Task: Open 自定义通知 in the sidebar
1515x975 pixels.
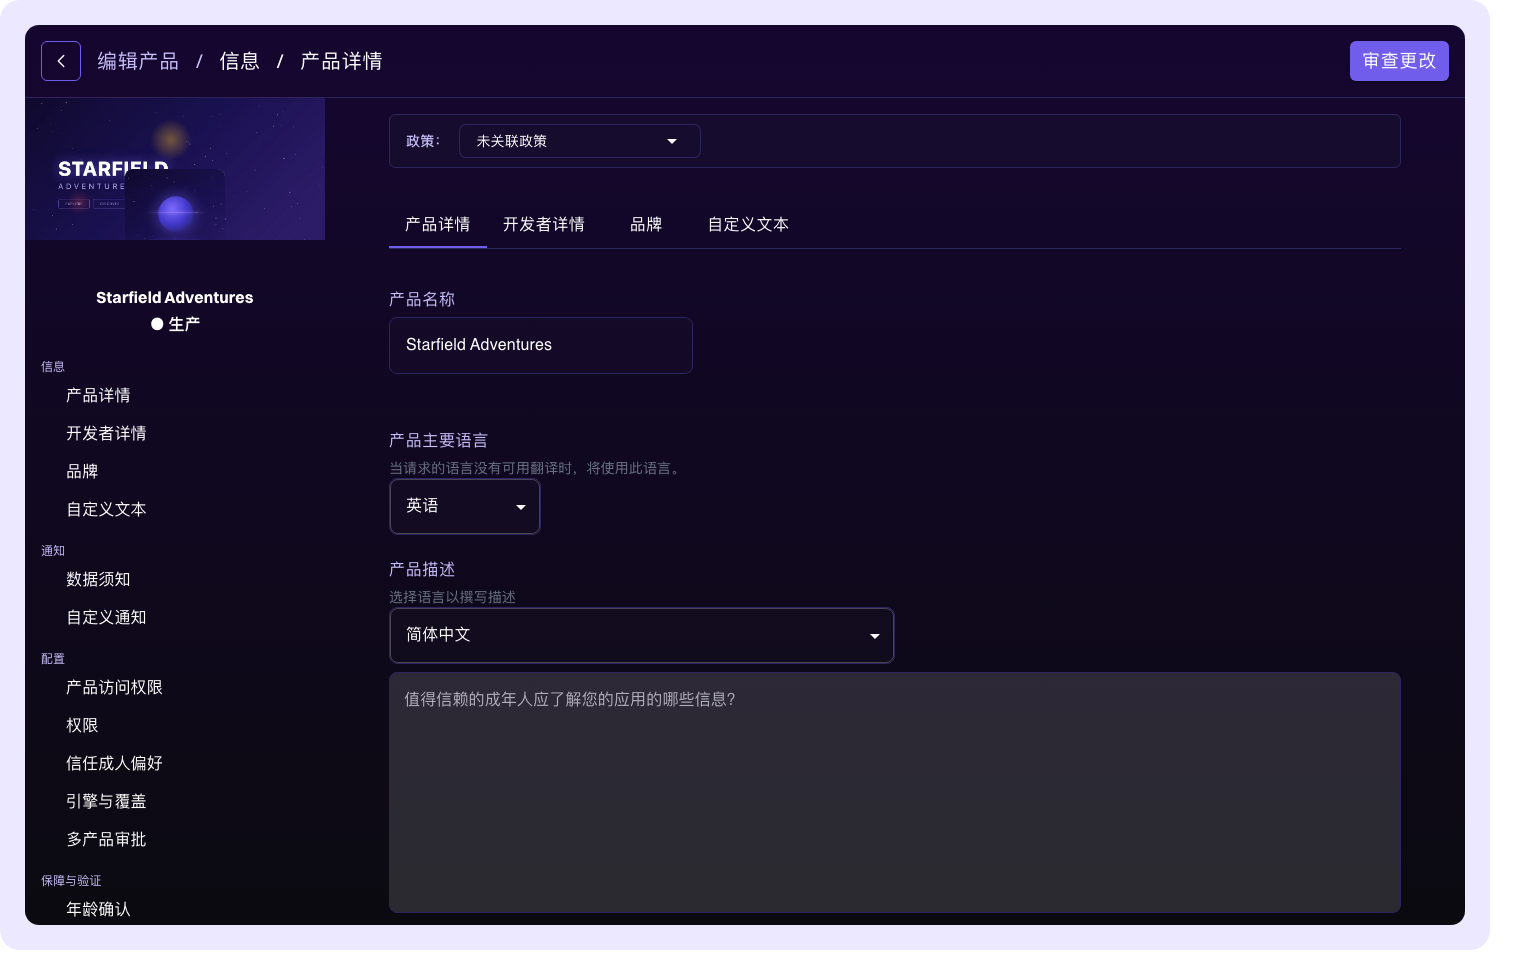Action: coord(106,617)
